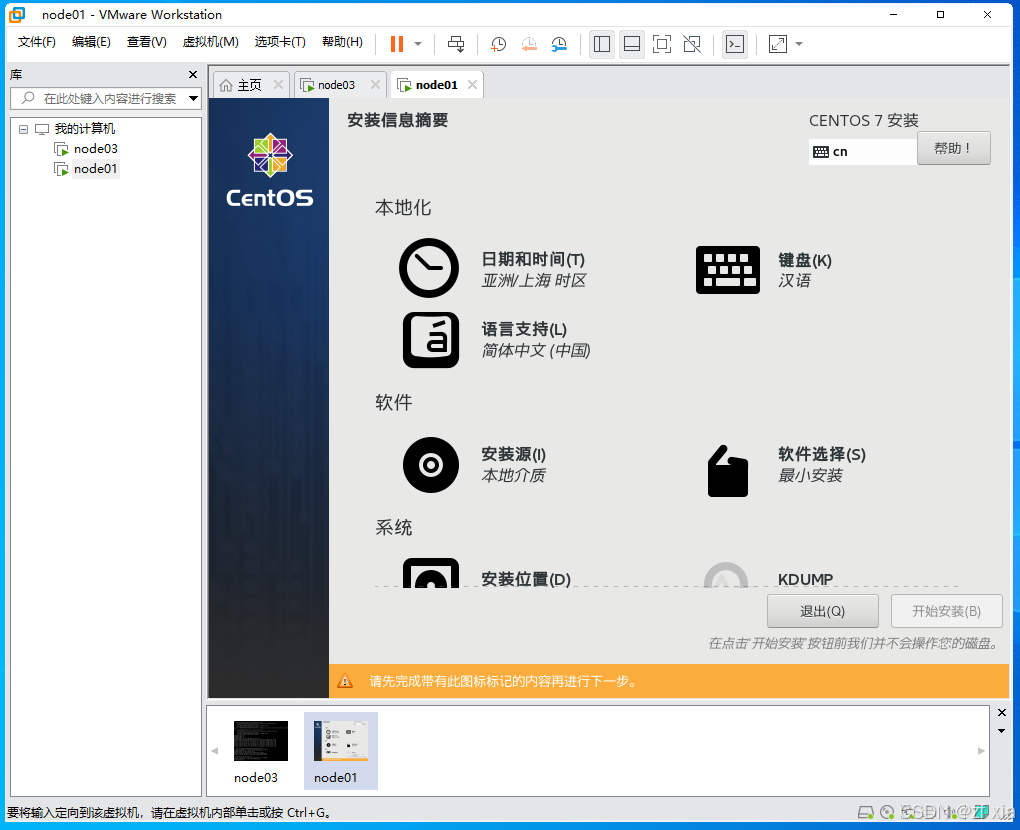Click the 开始安装(B) begin installation button
Viewport: 1020px width, 830px height.
(x=946, y=611)
